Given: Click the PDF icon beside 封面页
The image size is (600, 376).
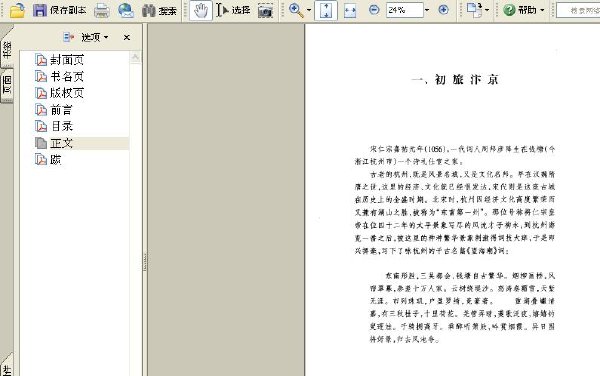Looking at the screenshot, I should tap(41, 60).
